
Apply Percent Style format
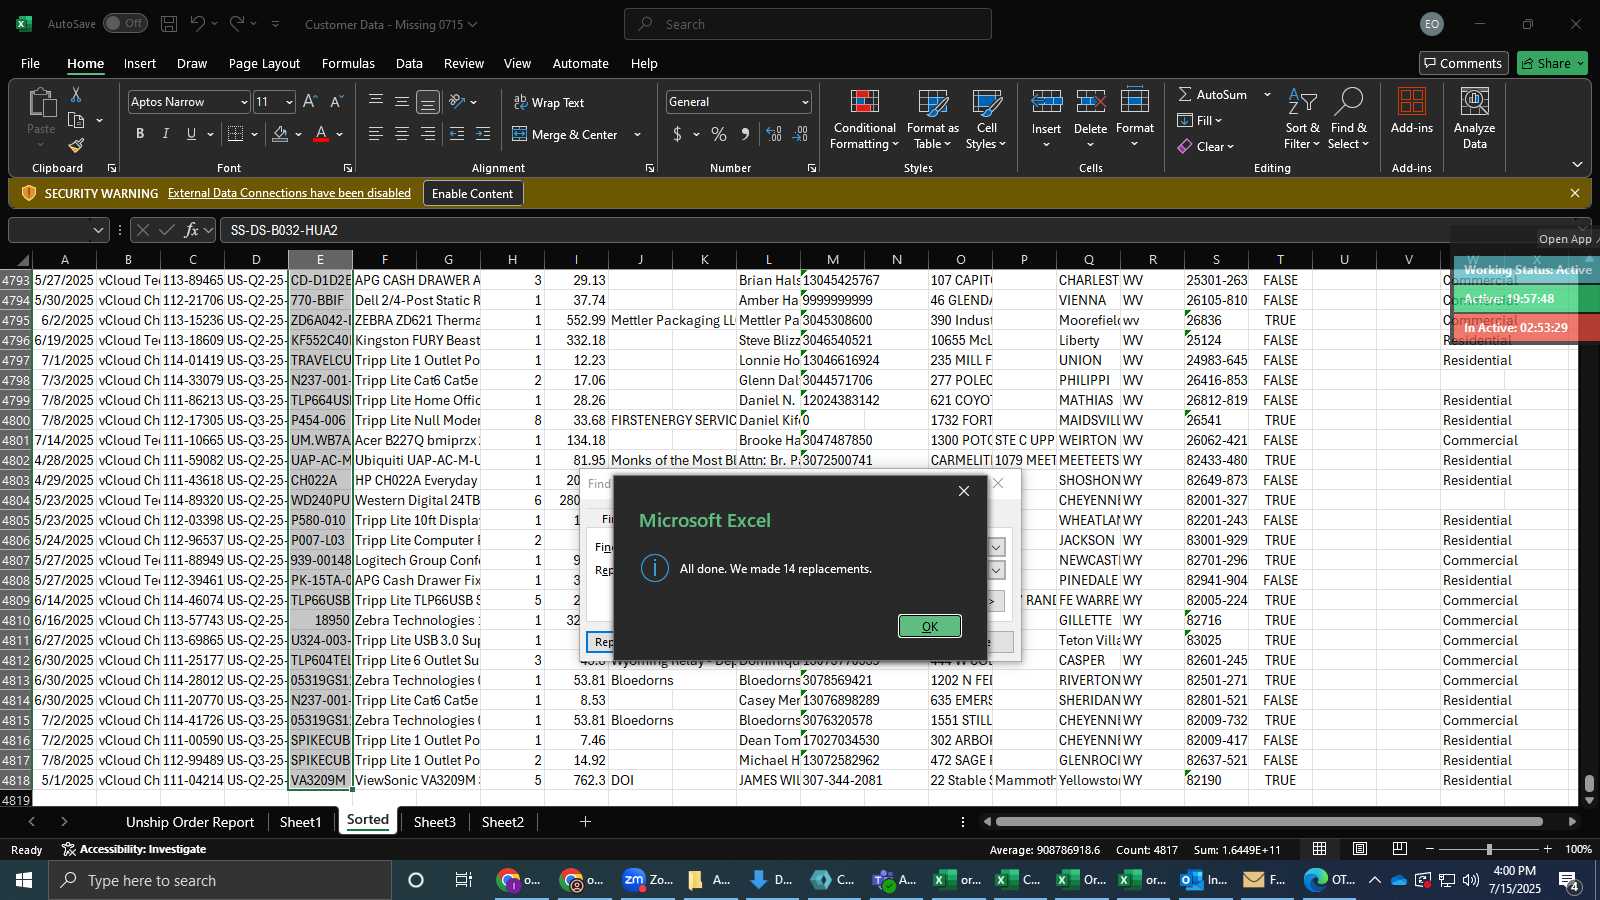tap(719, 134)
